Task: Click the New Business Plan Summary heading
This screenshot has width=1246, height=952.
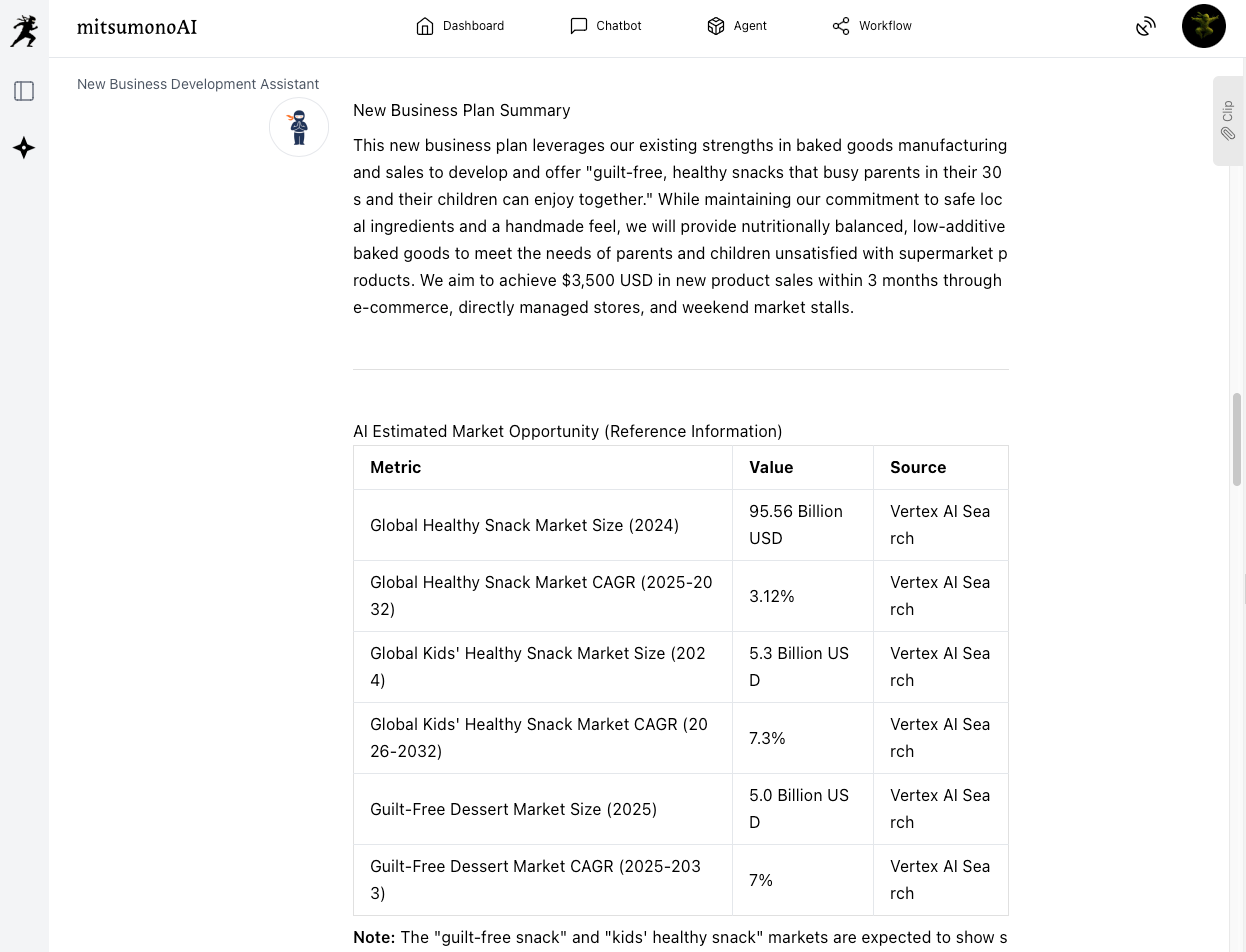Action: pos(461,110)
